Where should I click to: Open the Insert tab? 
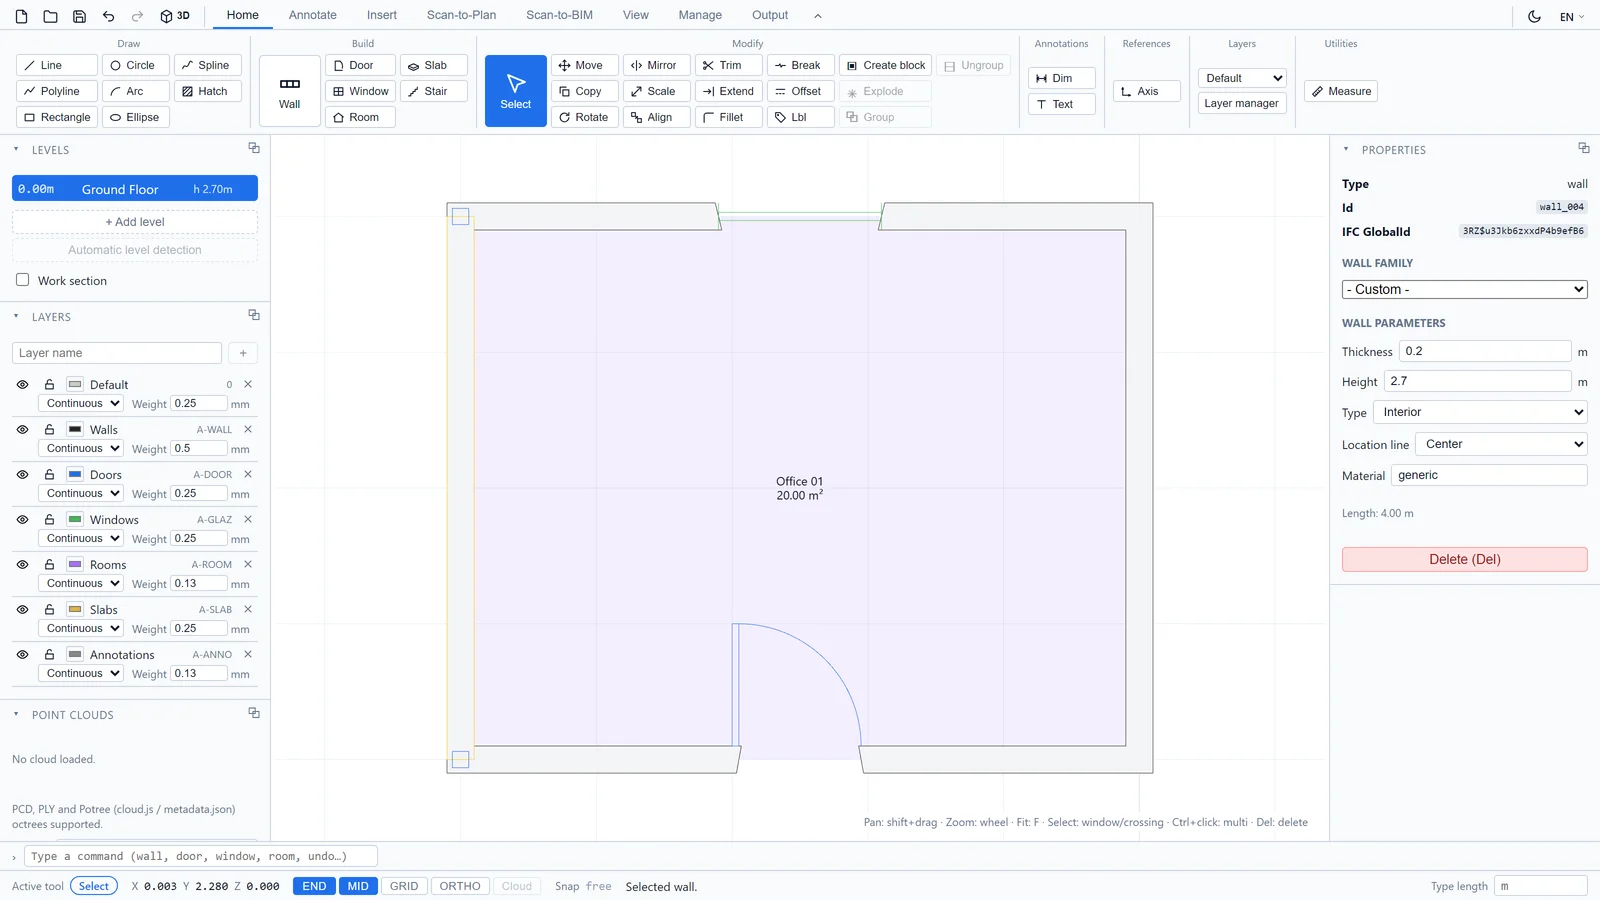point(382,15)
